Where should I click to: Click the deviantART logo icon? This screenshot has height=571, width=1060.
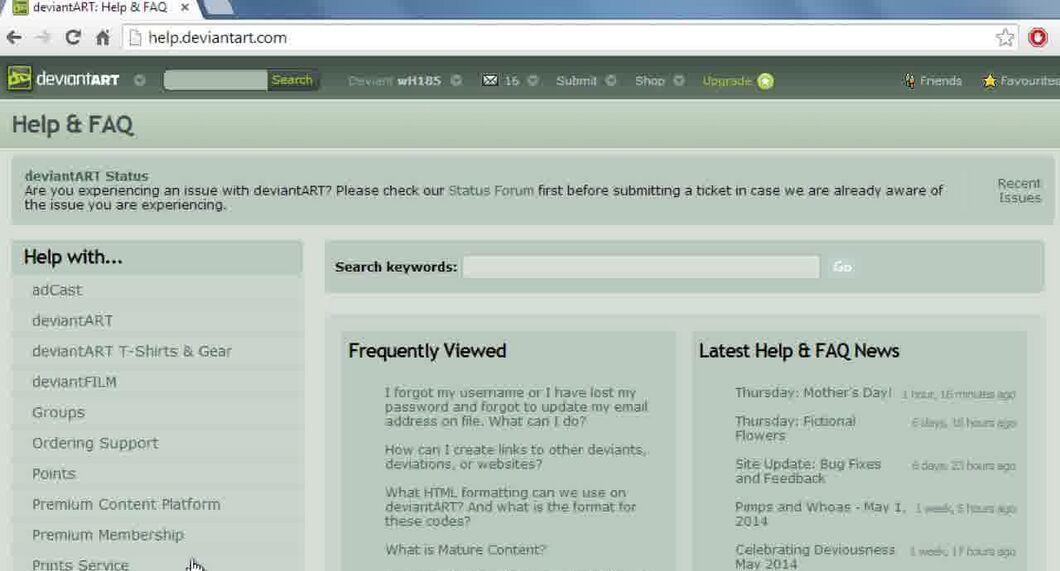pos(20,79)
